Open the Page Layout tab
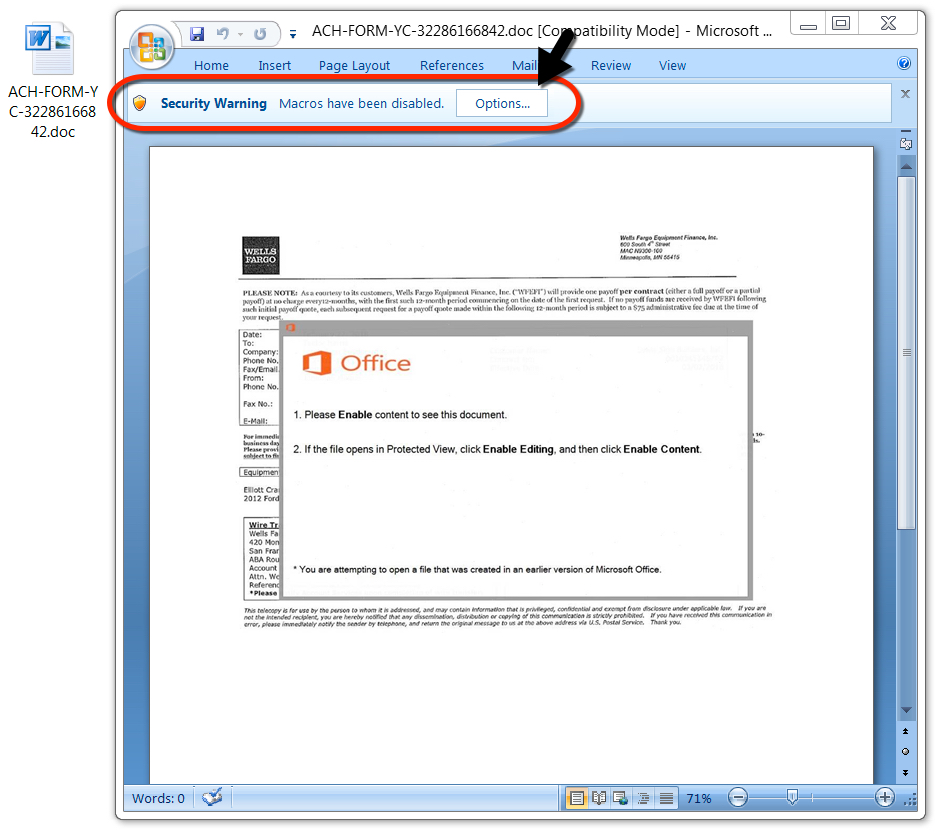The width and height of the screenshot is (935, 831). pyautogui.click(x=354, y=66)
